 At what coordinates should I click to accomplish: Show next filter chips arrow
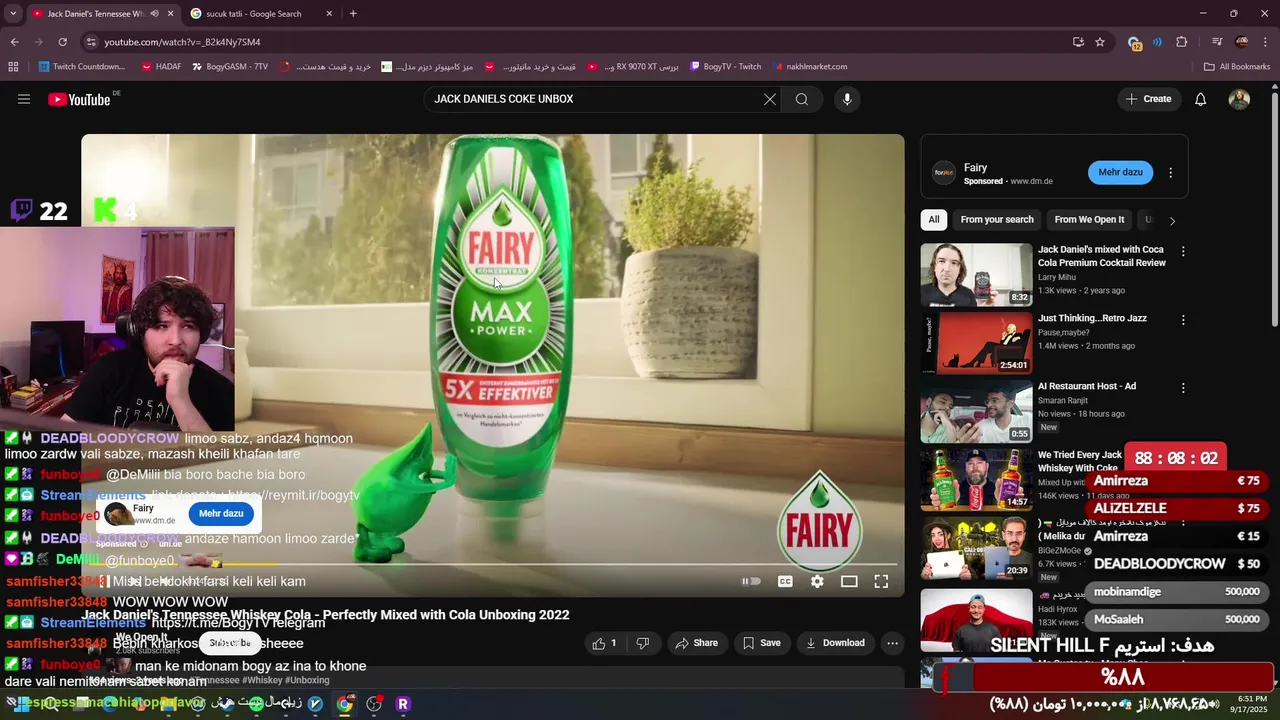pyautogui.click(x=1172, y=220)
